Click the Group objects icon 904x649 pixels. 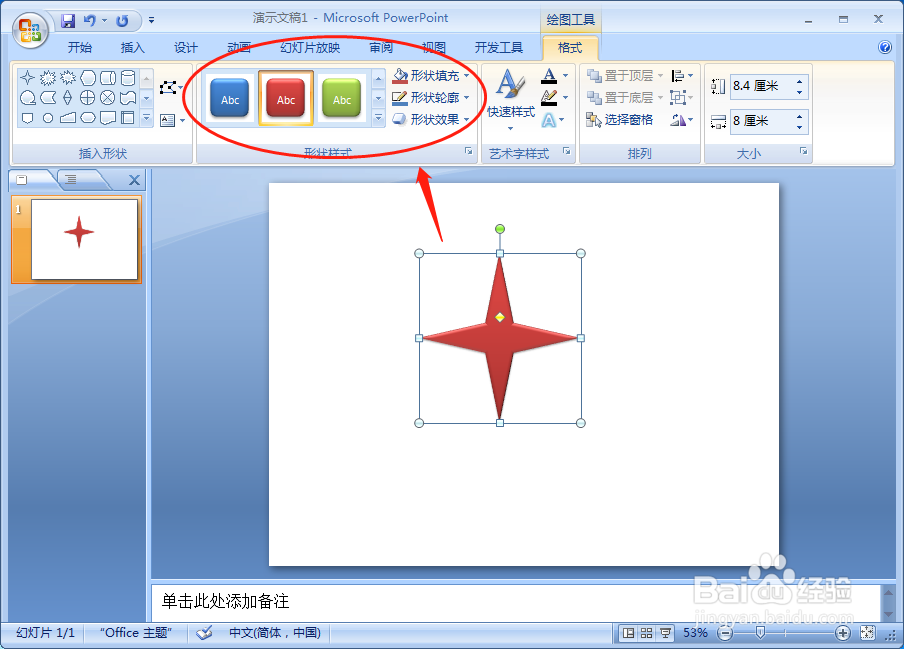click(678, 97)
